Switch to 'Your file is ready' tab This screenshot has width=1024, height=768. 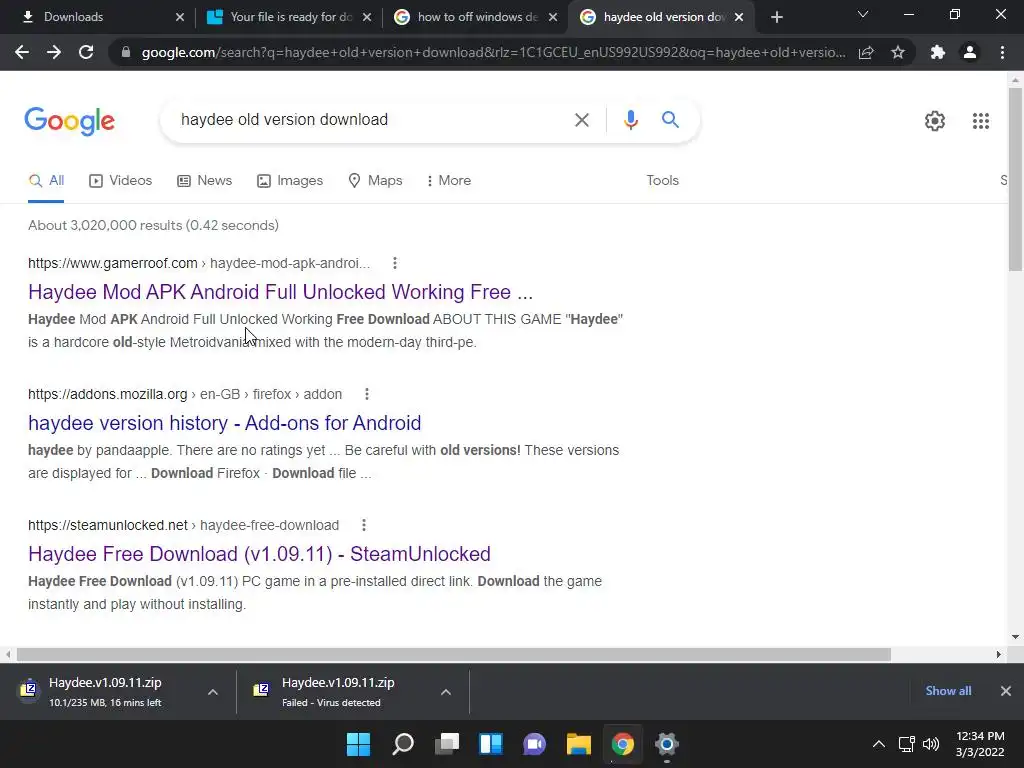(285, 17)
